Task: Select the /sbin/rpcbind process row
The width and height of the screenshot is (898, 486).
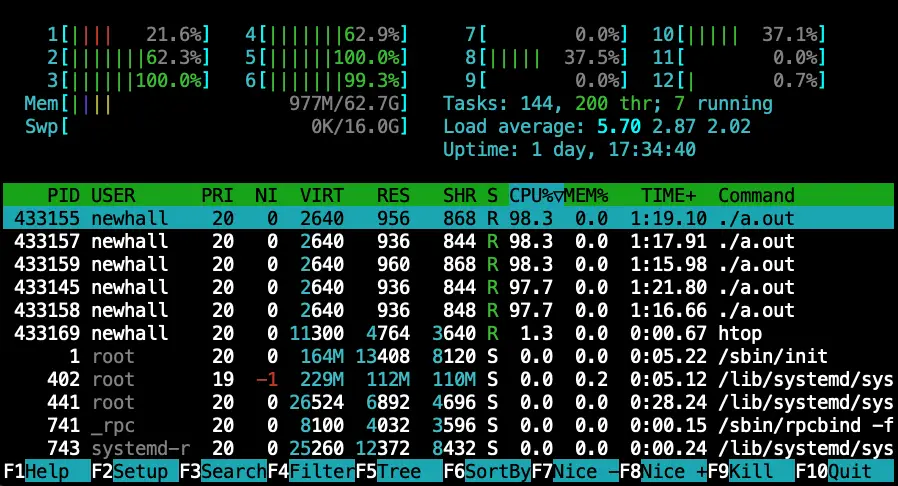Action: point(448,425)
